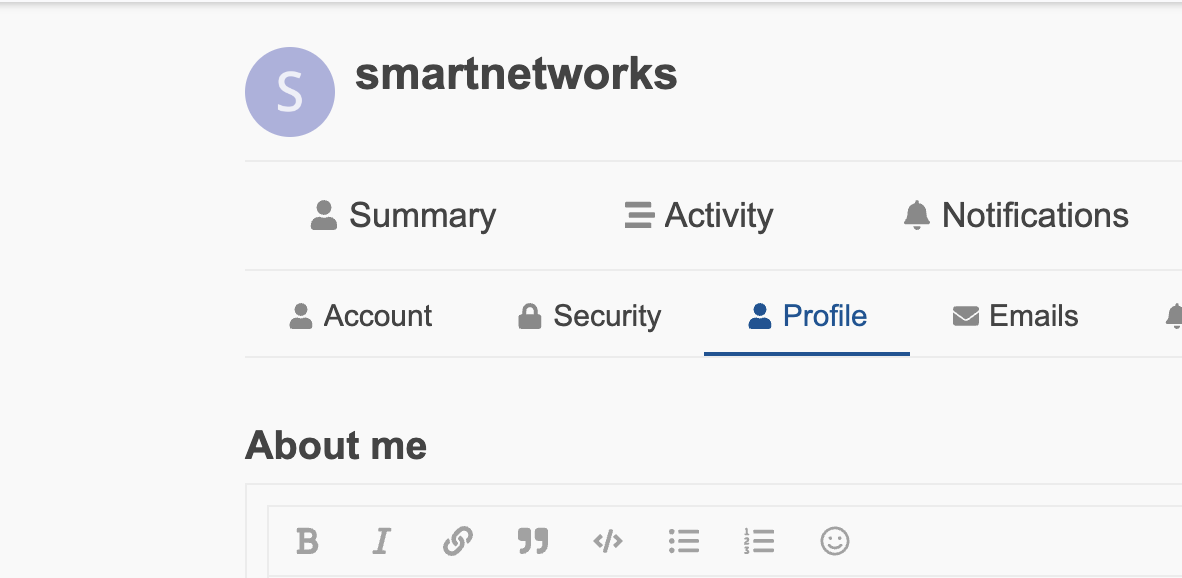1182x578 pixels.
Task: Open the emoji picker smiley icon
Action: point(834,541)
